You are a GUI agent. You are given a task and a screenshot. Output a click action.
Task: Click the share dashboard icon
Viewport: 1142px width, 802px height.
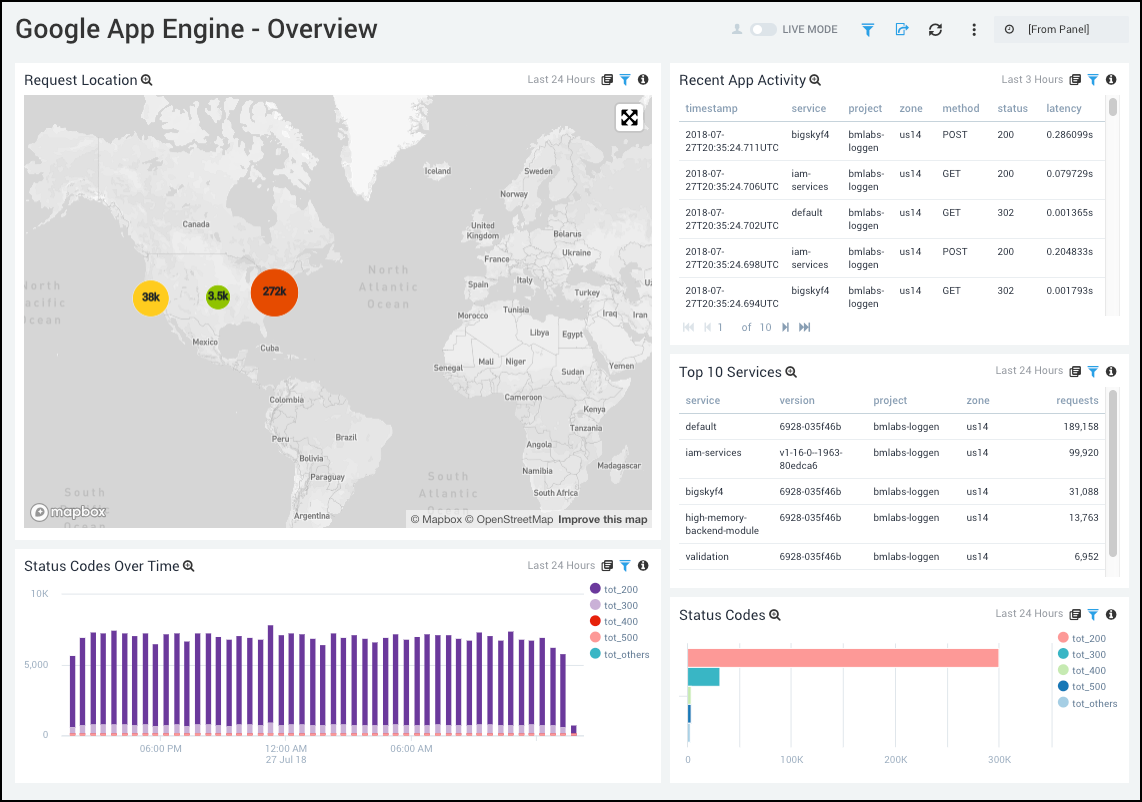(901, 30)
